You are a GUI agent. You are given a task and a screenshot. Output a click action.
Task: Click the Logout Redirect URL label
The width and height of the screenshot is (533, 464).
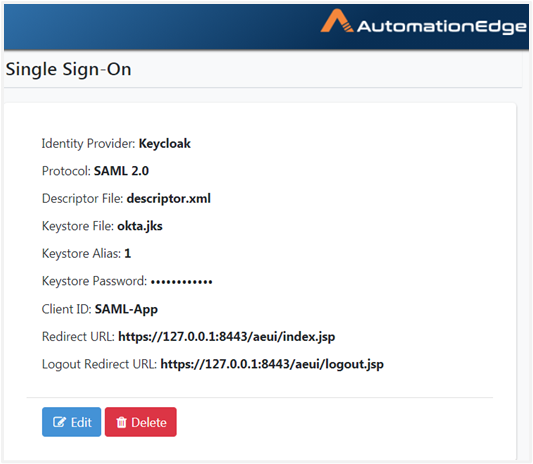99,364
